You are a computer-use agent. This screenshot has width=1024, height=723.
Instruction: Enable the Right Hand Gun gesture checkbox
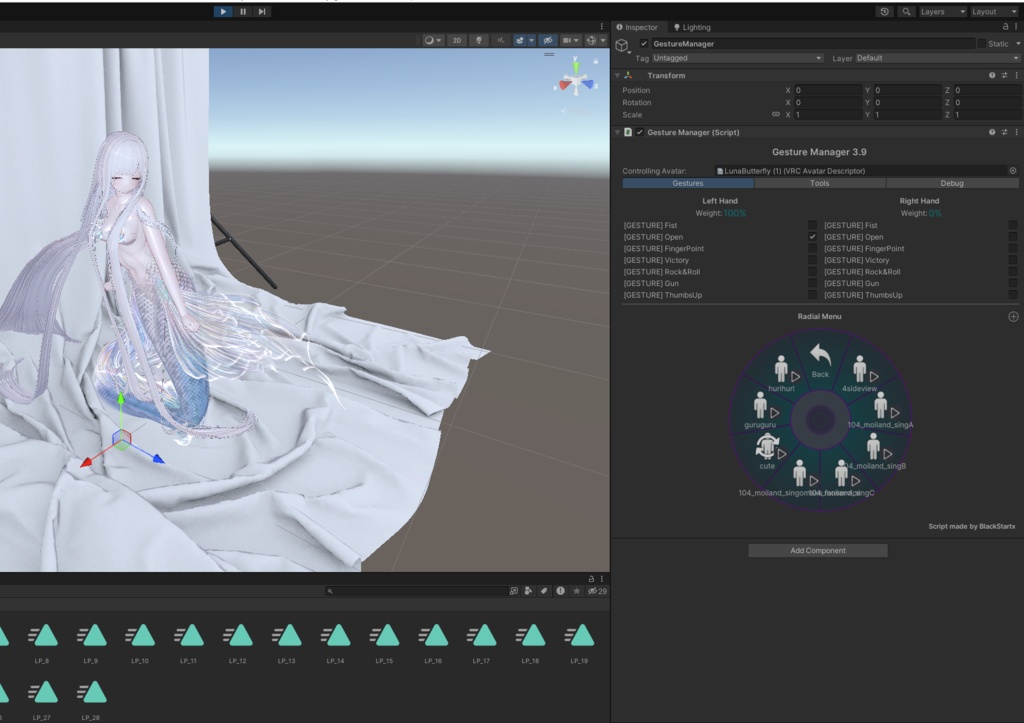click(x=1013, y=283)
